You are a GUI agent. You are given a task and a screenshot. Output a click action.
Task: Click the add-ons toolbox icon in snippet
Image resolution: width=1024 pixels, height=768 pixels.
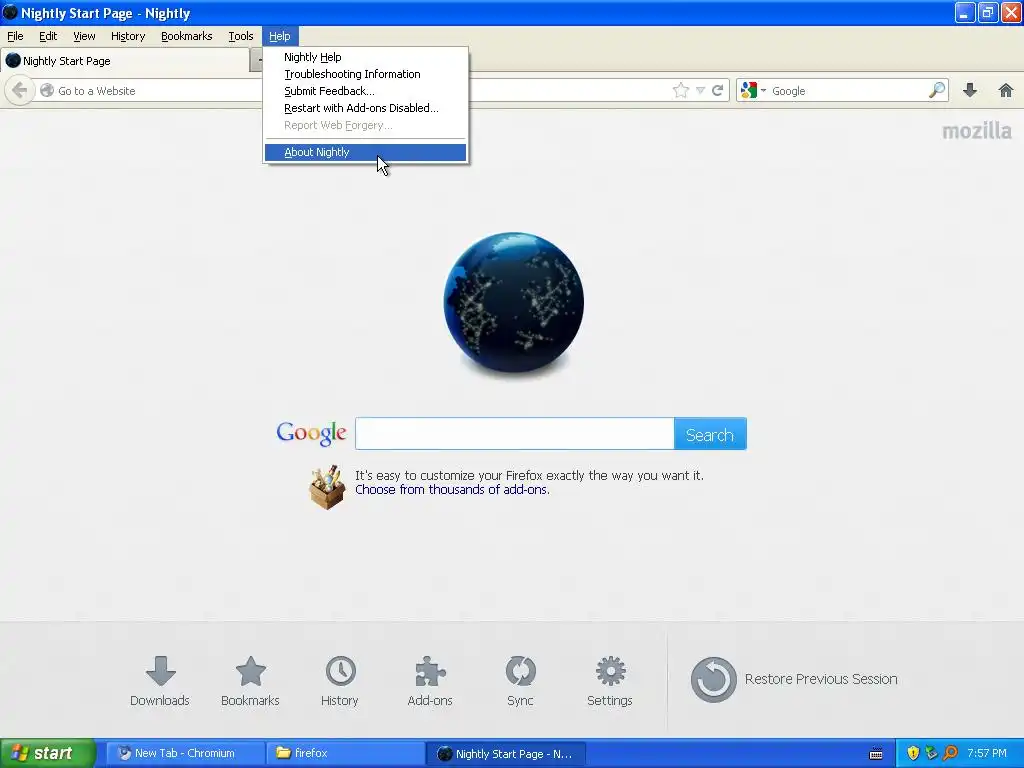tap(327, 487)
